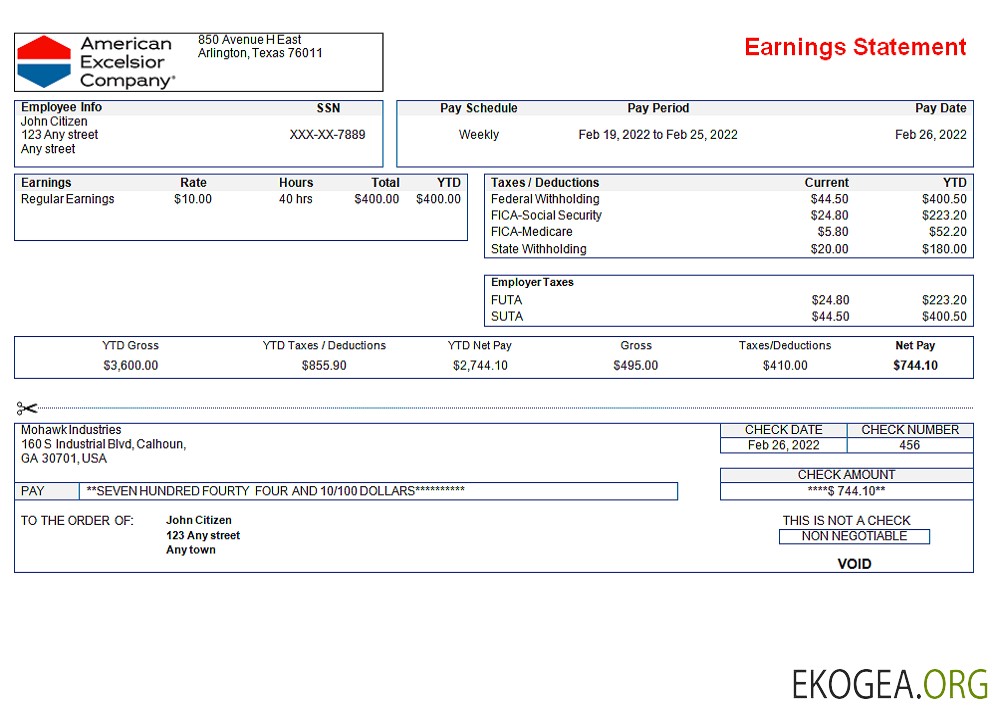Click the check amount field showing $744.10
Viewport: 1000px width, 720px height.
[x=846, y=492]
